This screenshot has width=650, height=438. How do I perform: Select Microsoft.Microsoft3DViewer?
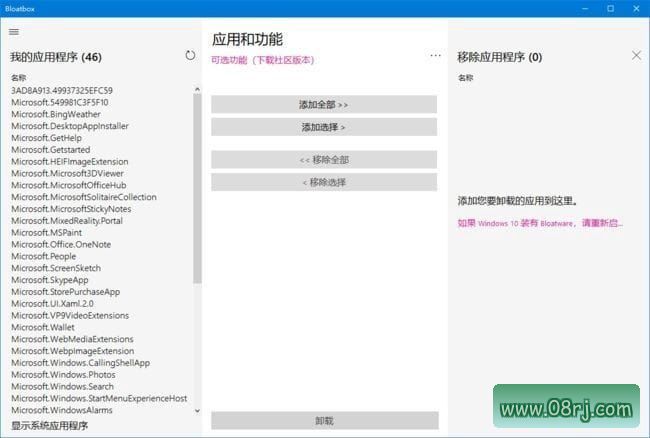tap(67, 173)
